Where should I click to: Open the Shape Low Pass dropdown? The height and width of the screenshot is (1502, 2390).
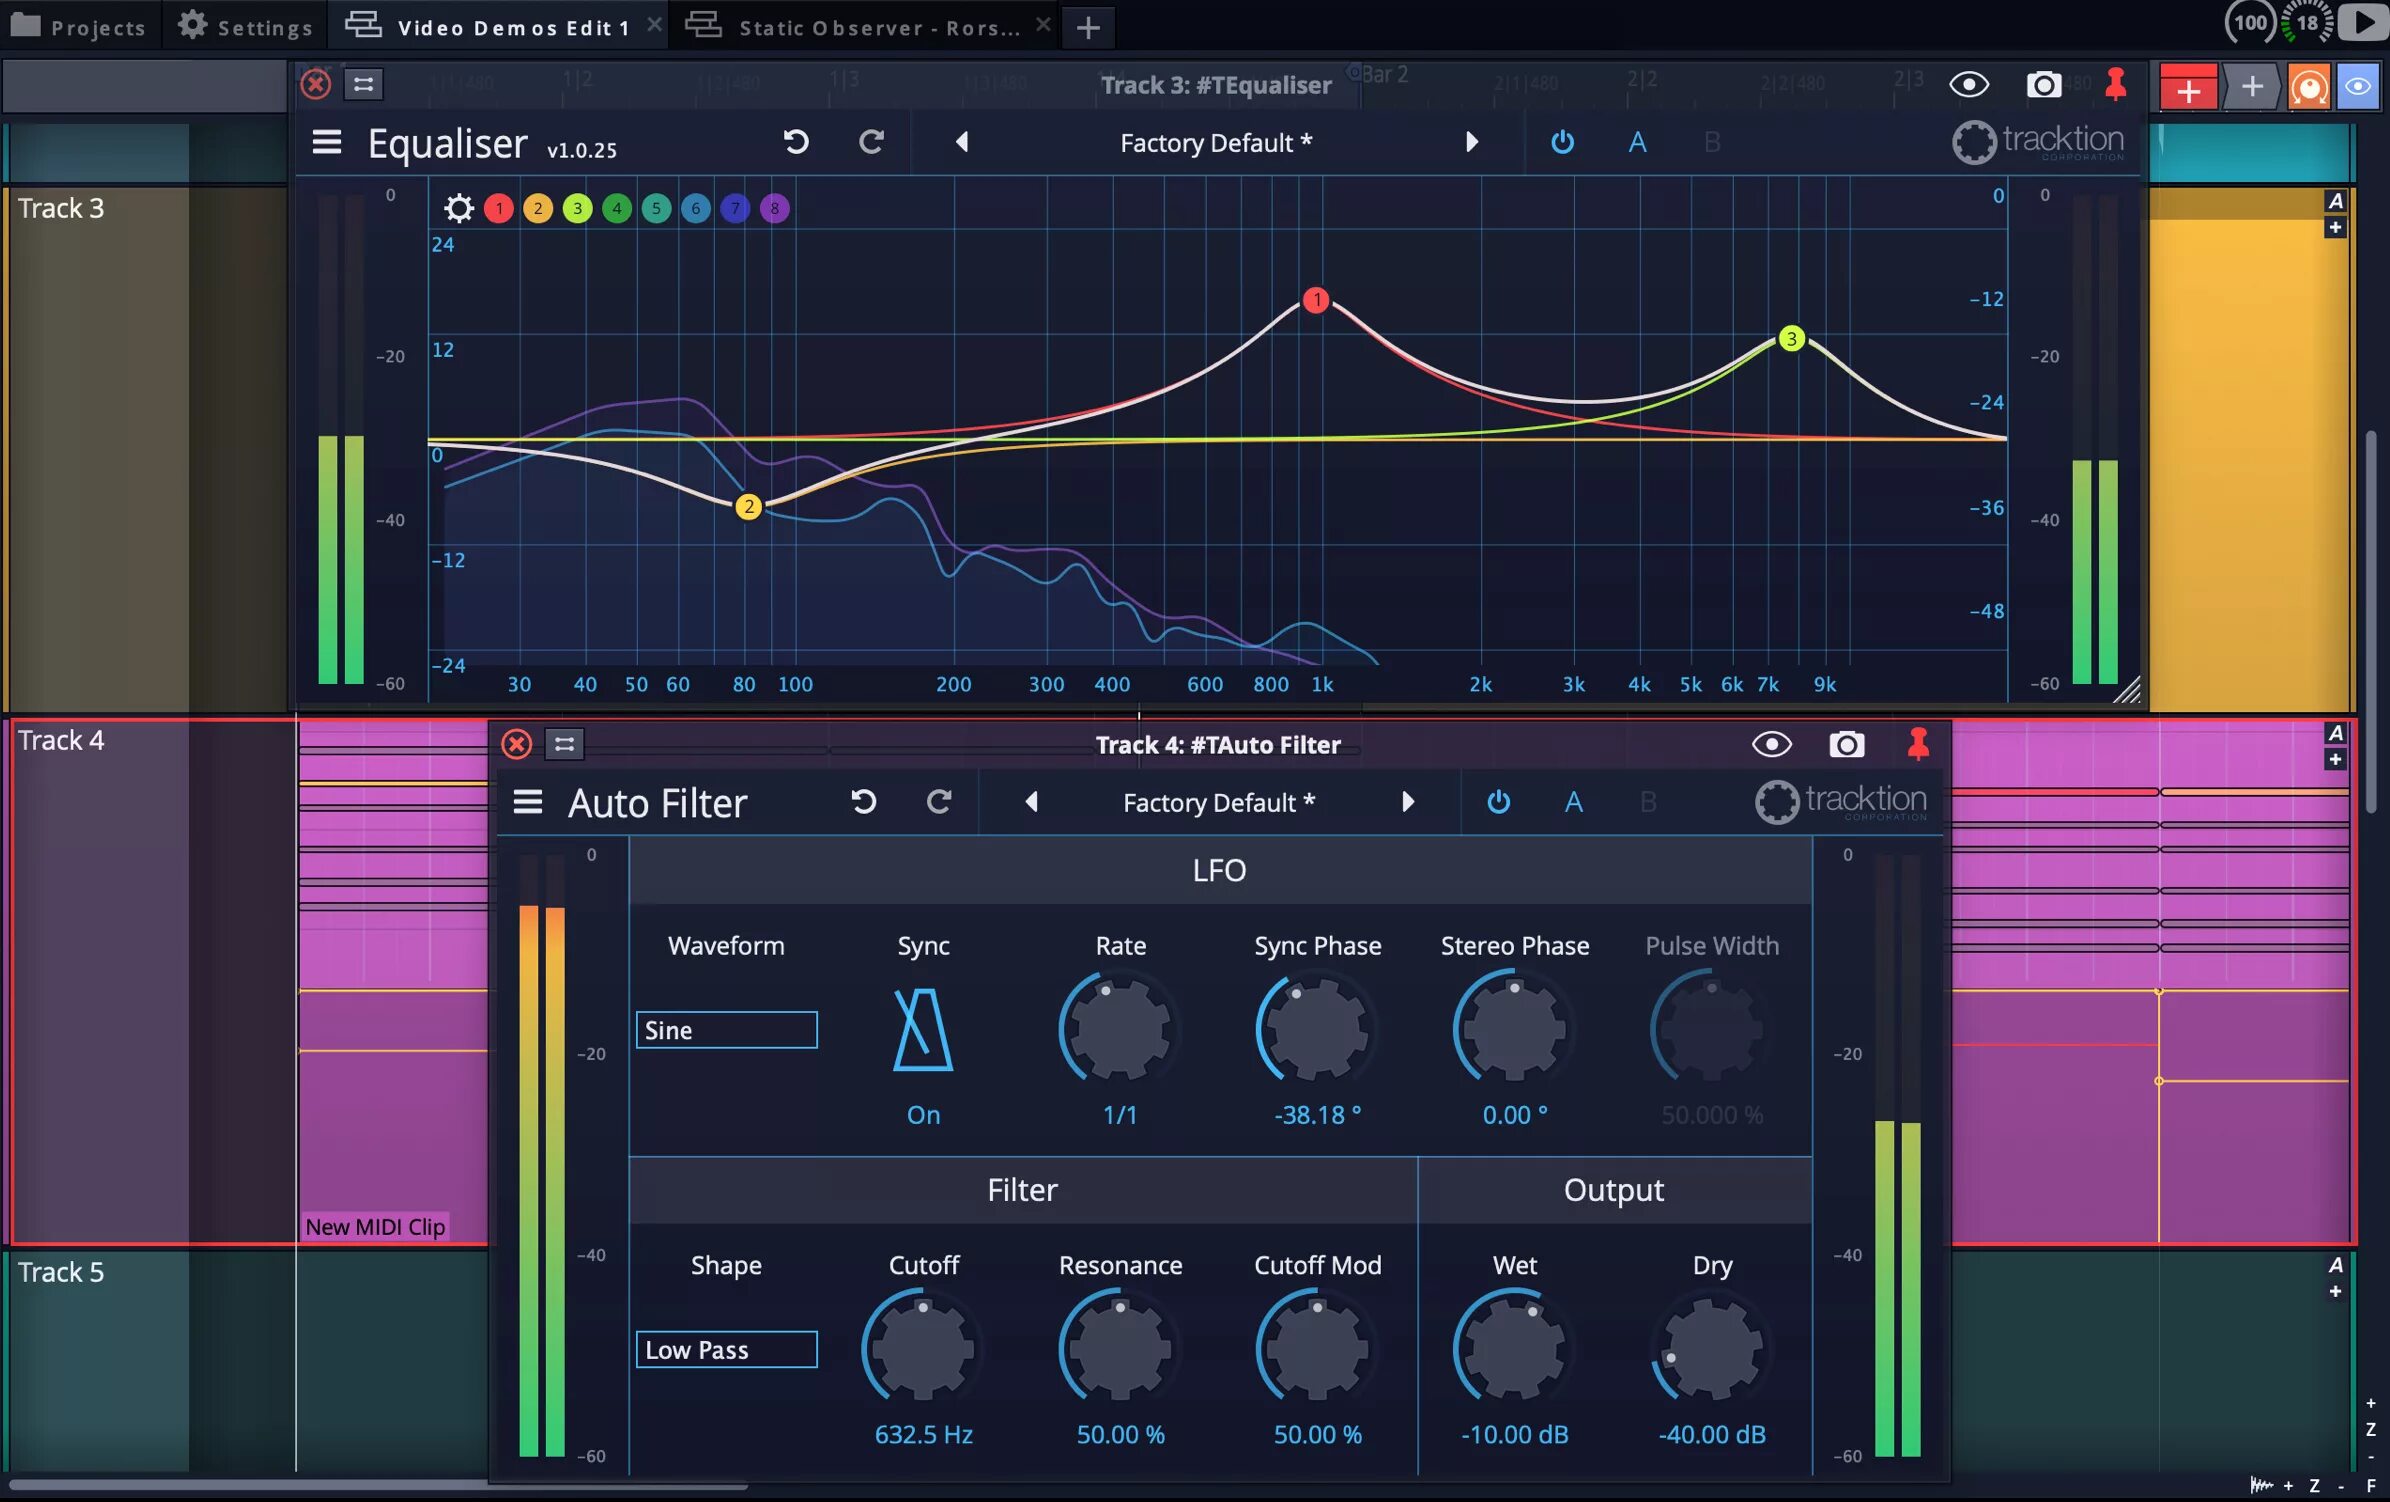[x=726, y=1350]
